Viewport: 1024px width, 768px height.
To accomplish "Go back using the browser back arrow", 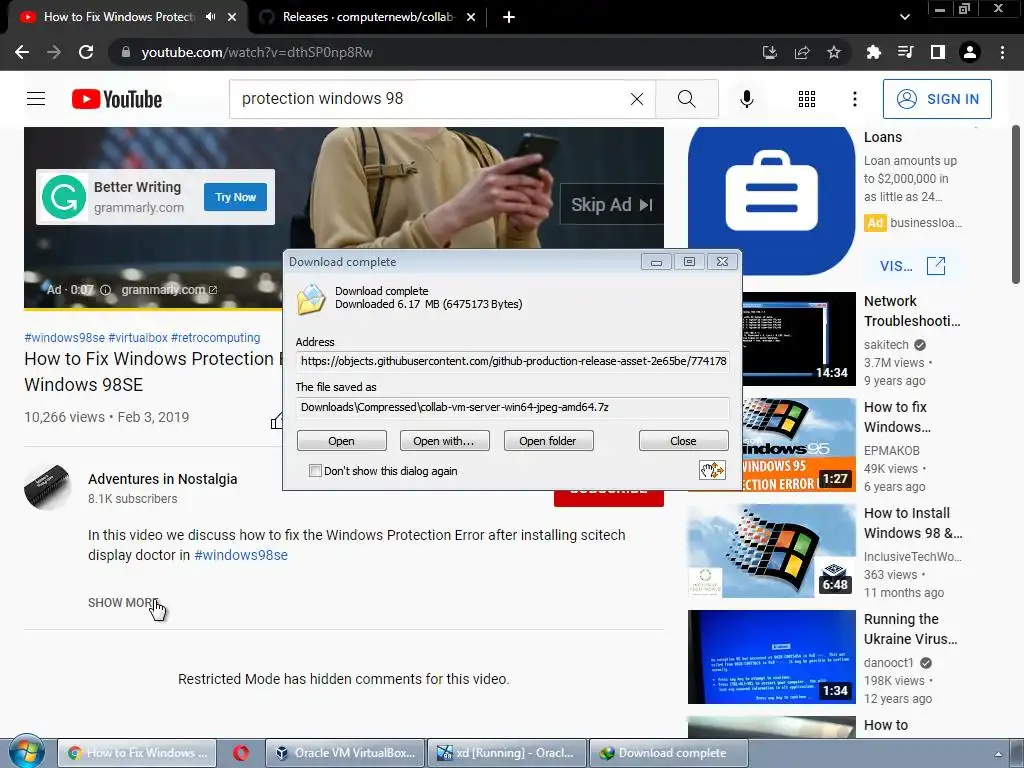I will coord(22,52).
